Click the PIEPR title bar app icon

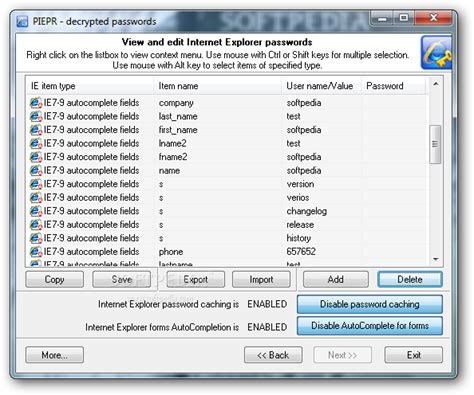(23, 22)
